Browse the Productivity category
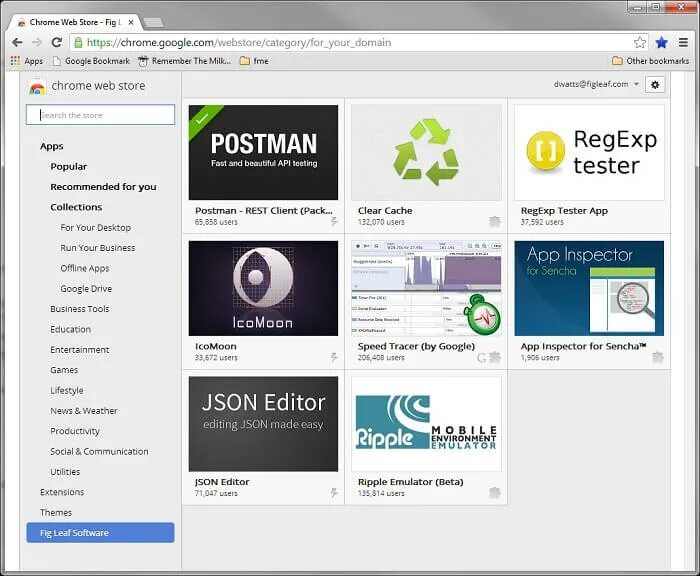 [x=75, y=431]
